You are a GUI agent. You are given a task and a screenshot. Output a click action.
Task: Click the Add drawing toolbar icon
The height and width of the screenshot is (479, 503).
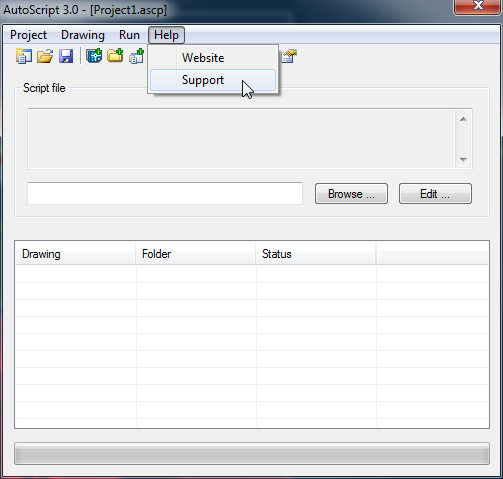[94, 56]
